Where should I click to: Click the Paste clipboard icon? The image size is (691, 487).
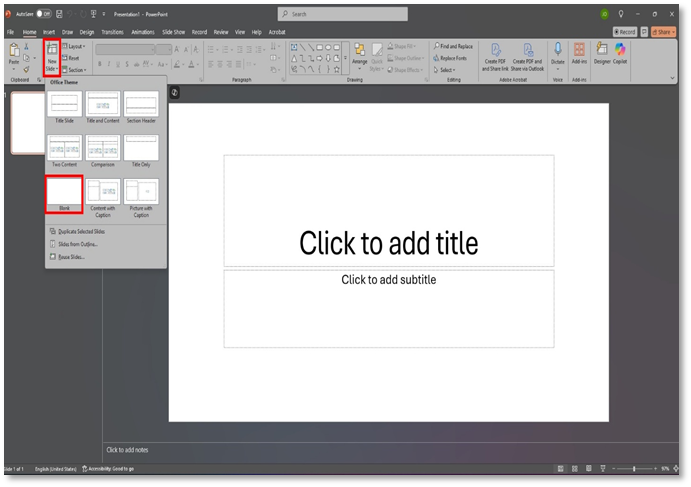(x=14, y=52)
